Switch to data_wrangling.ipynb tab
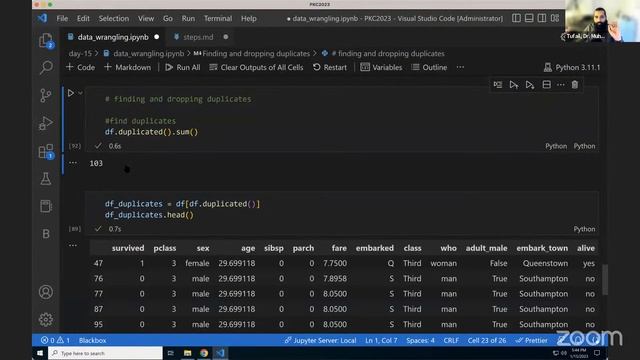Screen dimensions: 640x360 (113, 37)
